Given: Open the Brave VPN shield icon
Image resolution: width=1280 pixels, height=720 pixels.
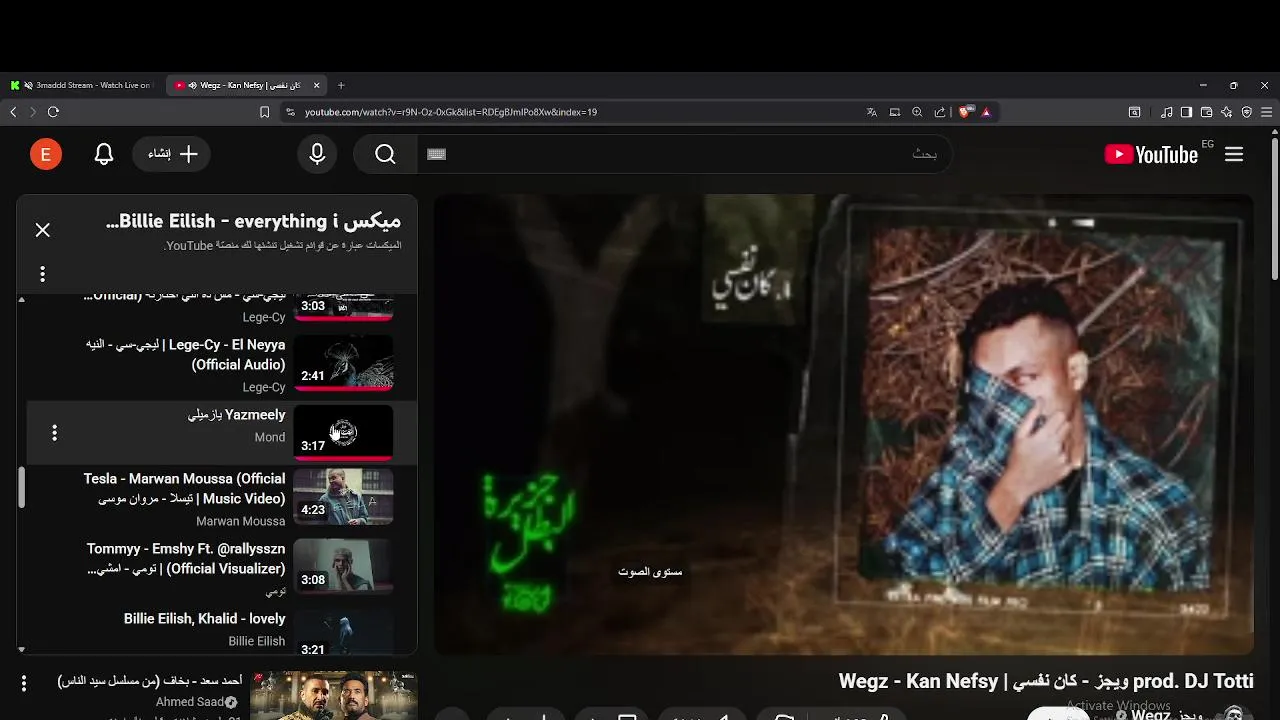Looking at the screenshot, I should [x=1247, y=112].
